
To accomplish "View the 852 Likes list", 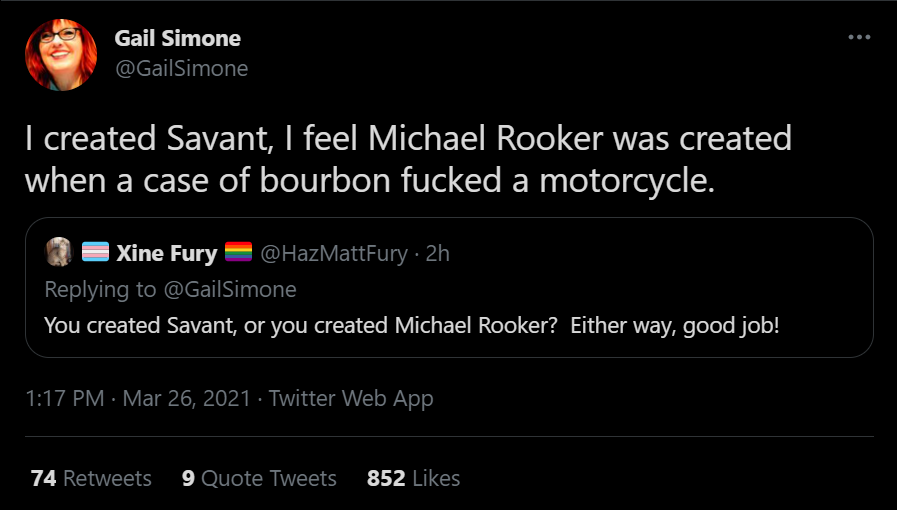I will tap(413, 478).
